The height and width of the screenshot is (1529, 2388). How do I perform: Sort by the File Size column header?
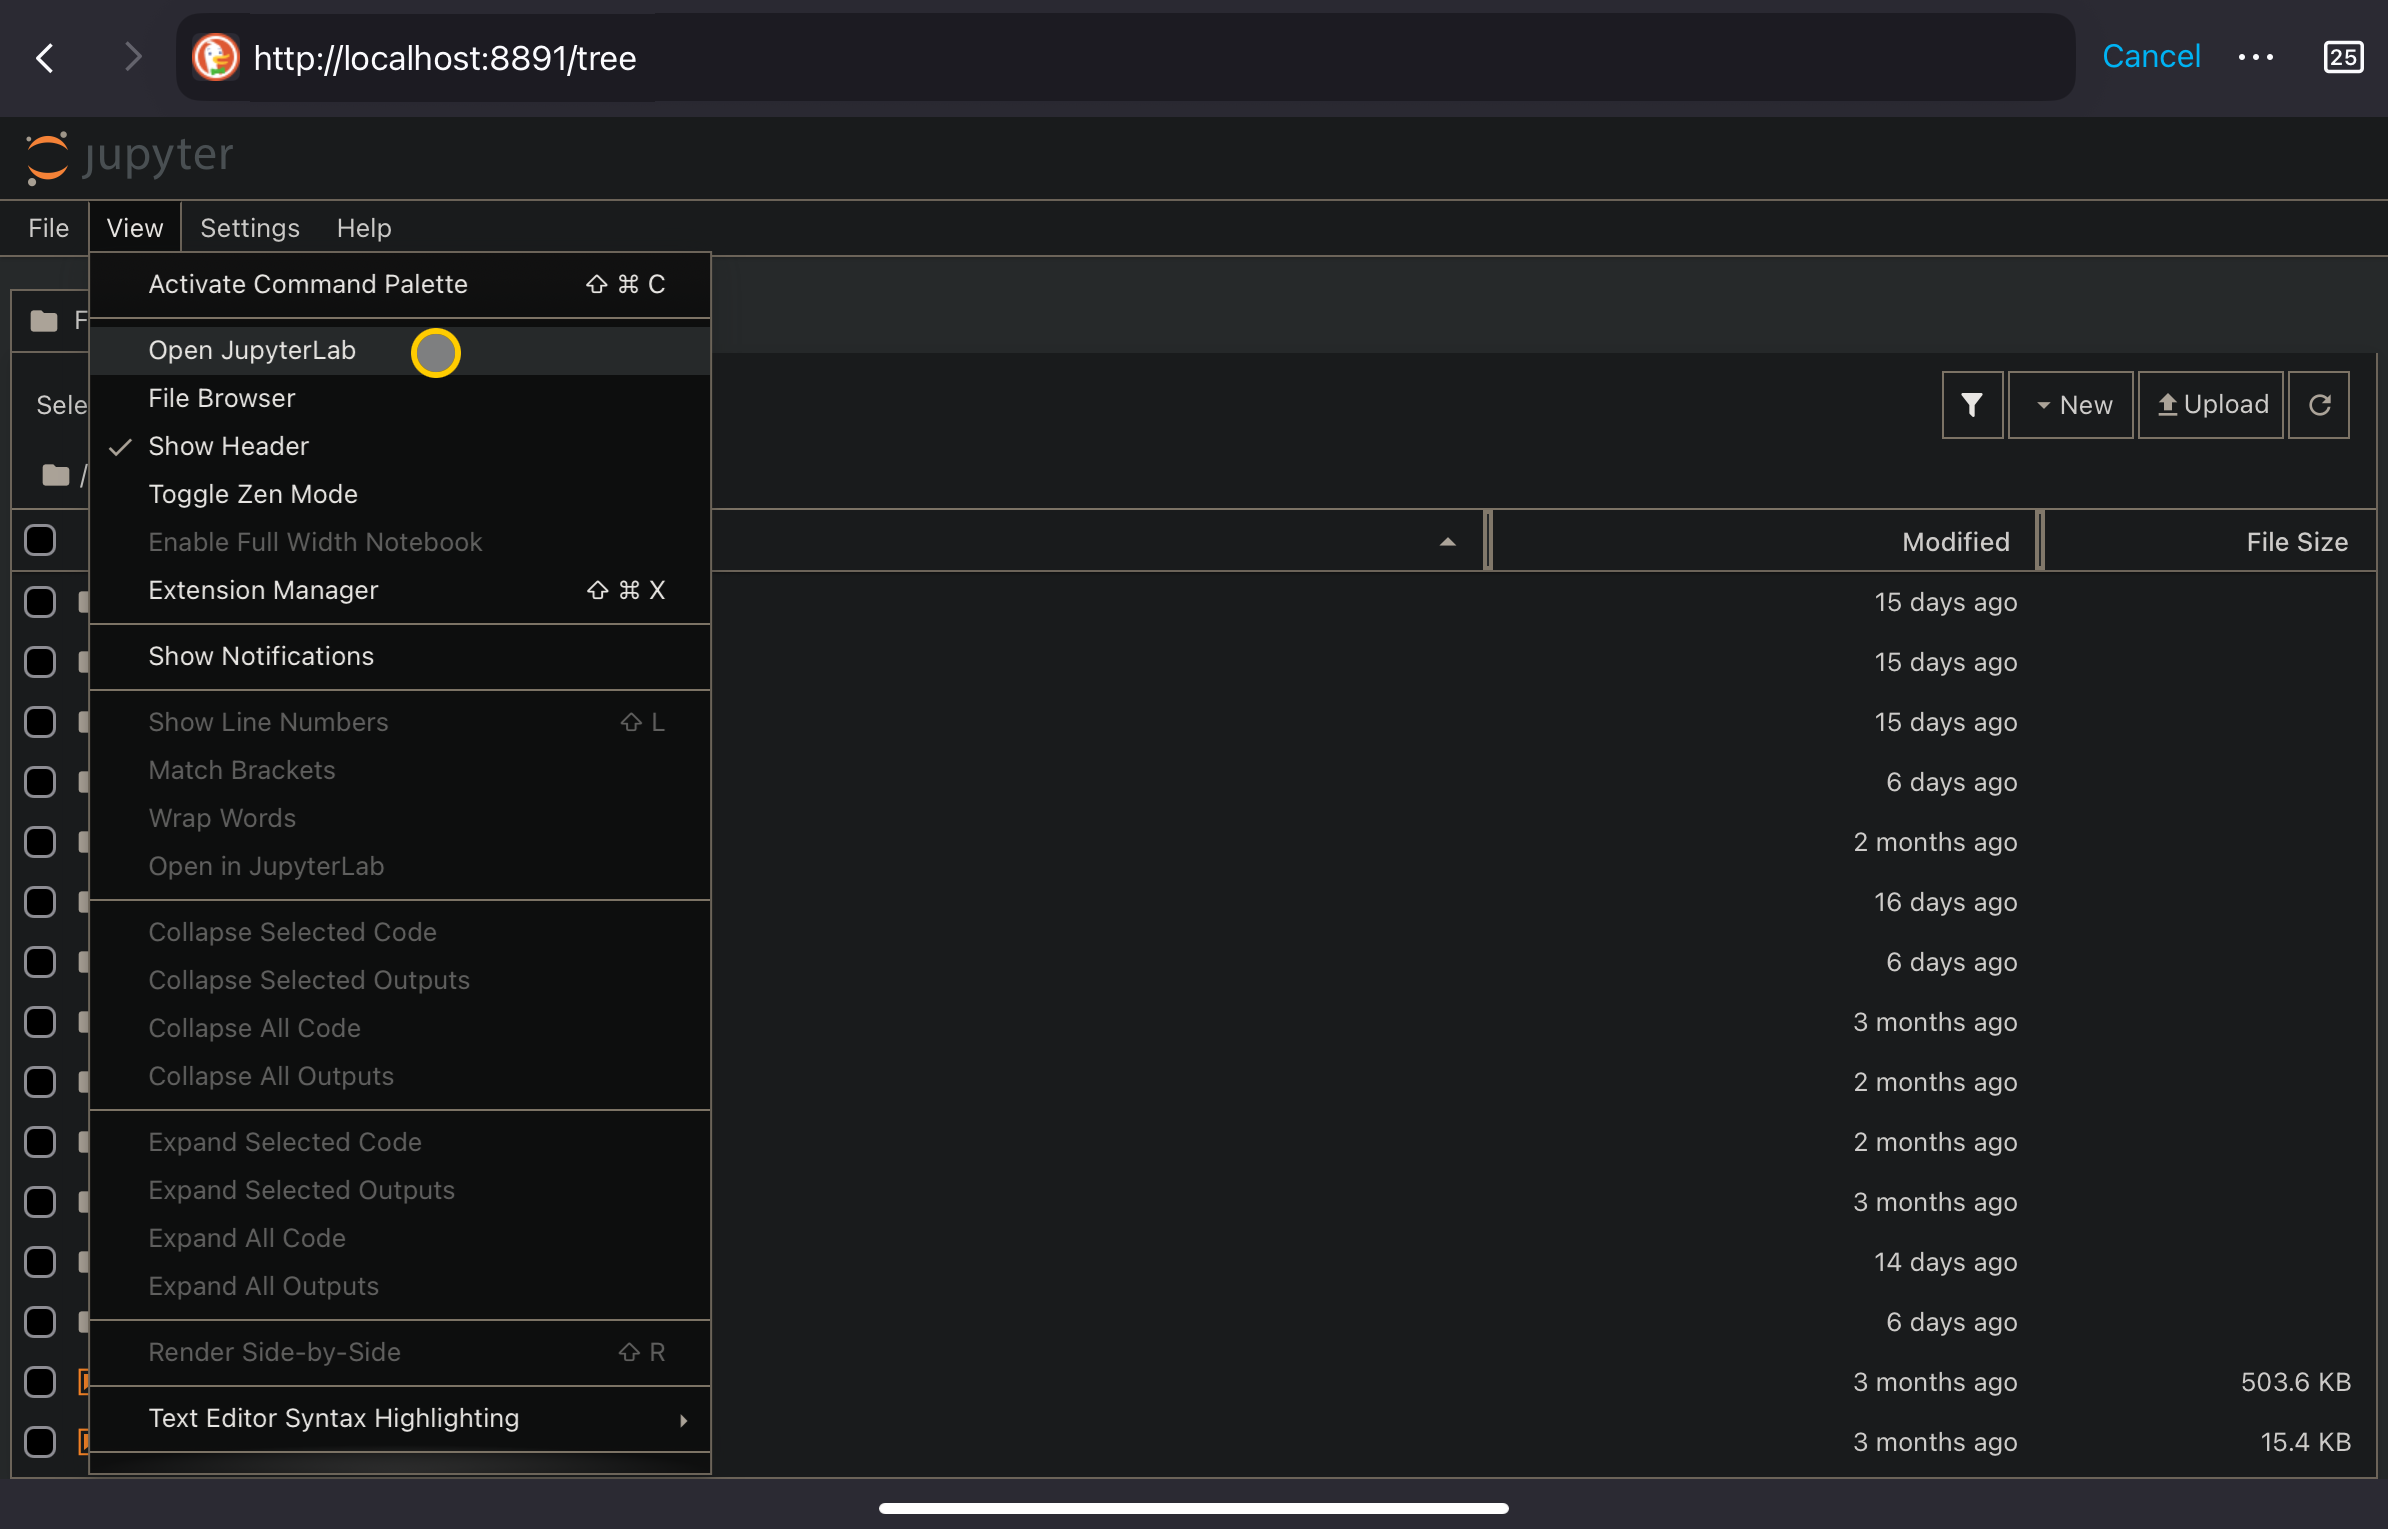[x=2210, y=542]
